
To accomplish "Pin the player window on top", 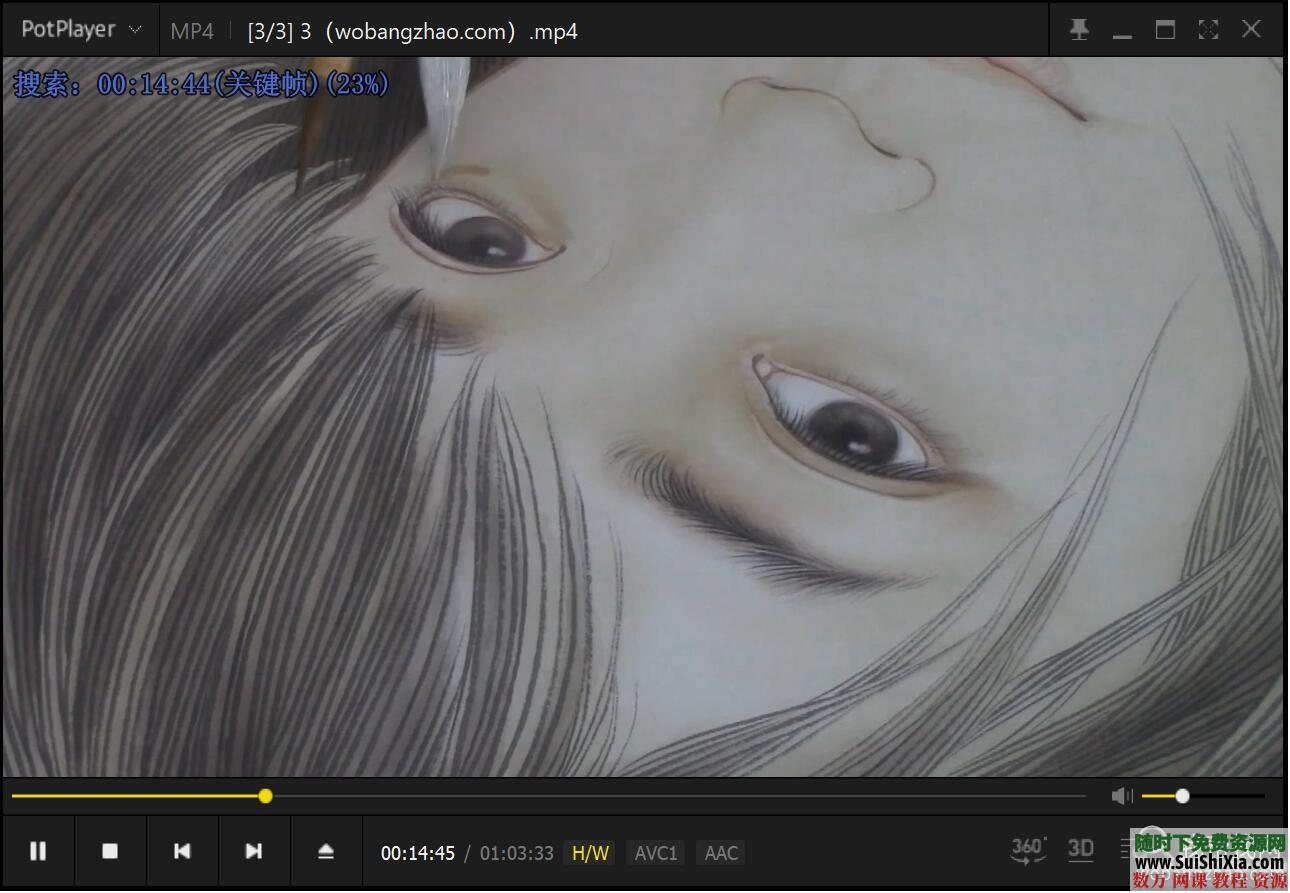I will tap(1079, 30).
